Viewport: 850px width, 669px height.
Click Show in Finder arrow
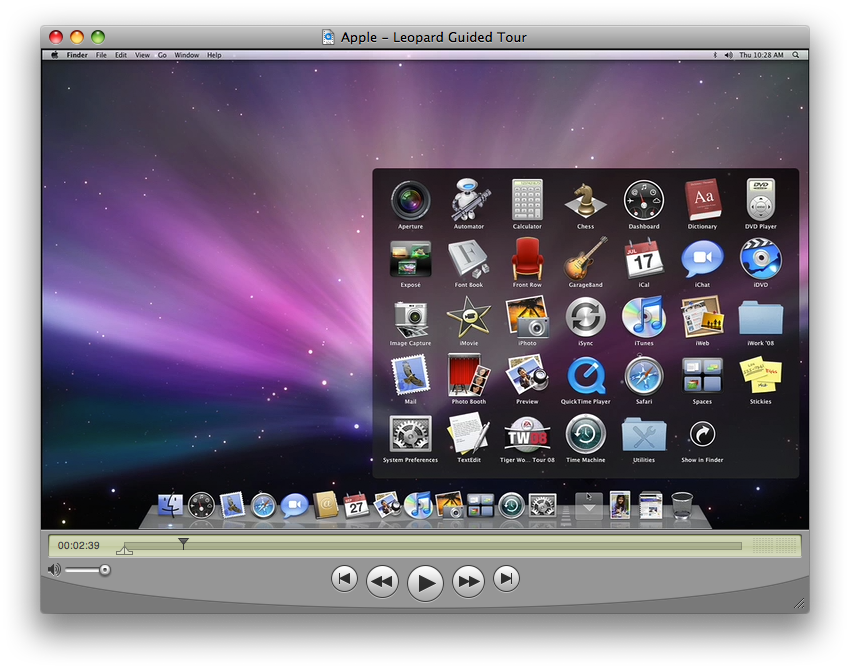pos(702,434)
